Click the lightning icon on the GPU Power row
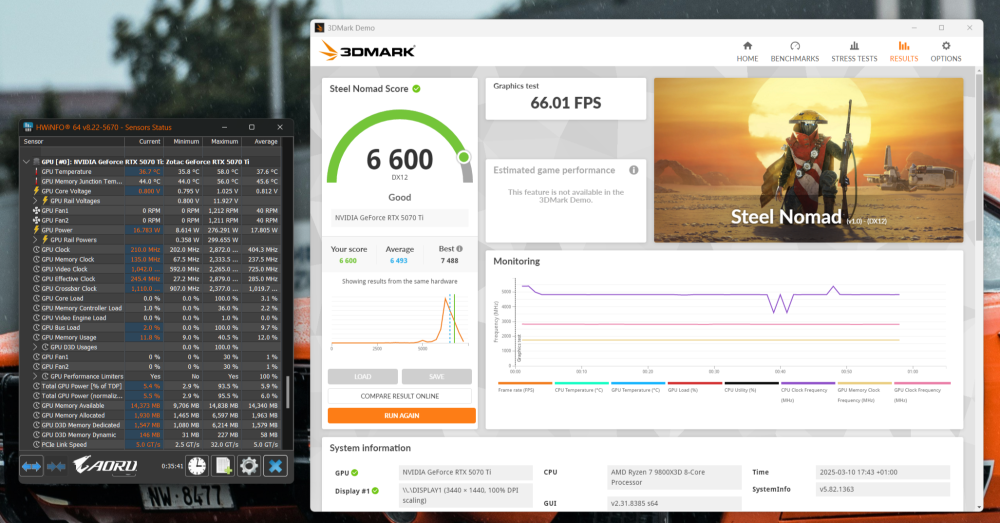This screenshot has width=1000, height=523. pyautogui.click(x=36, y=230)
